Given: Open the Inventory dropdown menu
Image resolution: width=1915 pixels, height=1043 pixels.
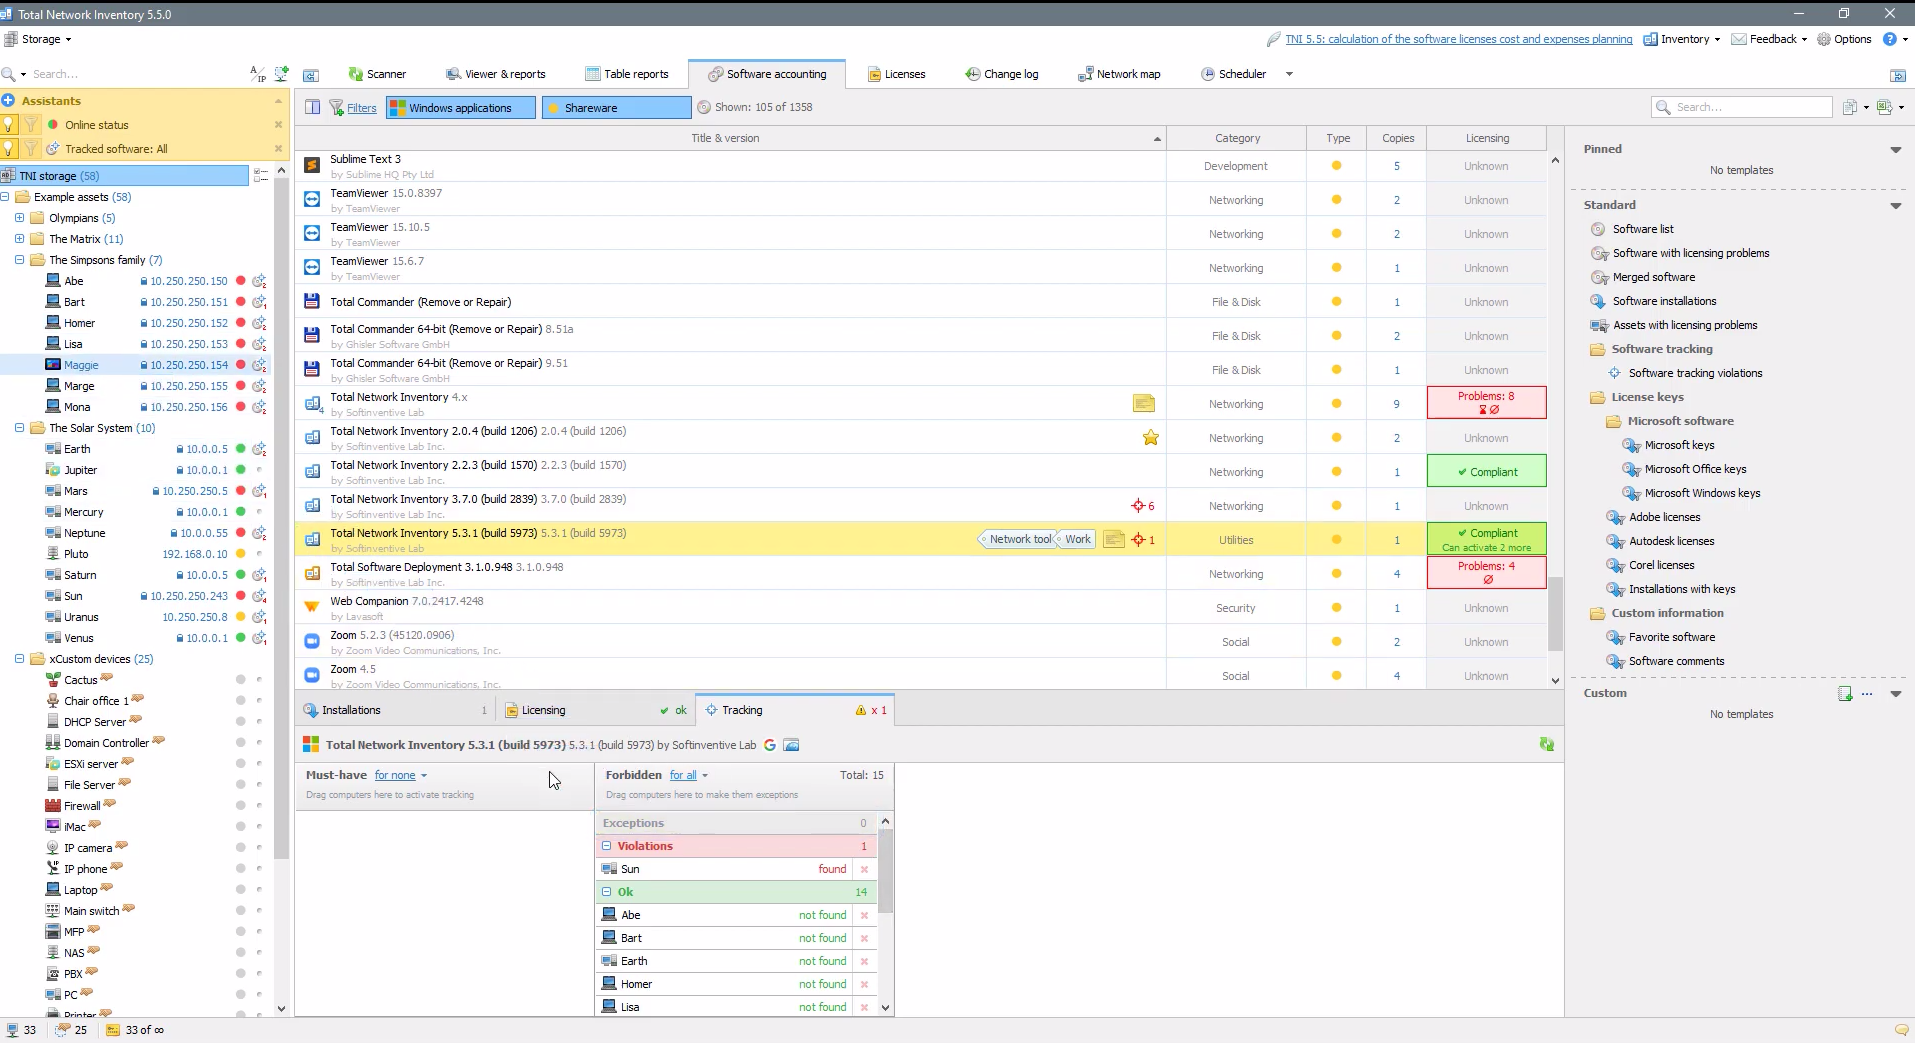Looking at the screenshot, I should [x=1682, y=39].
